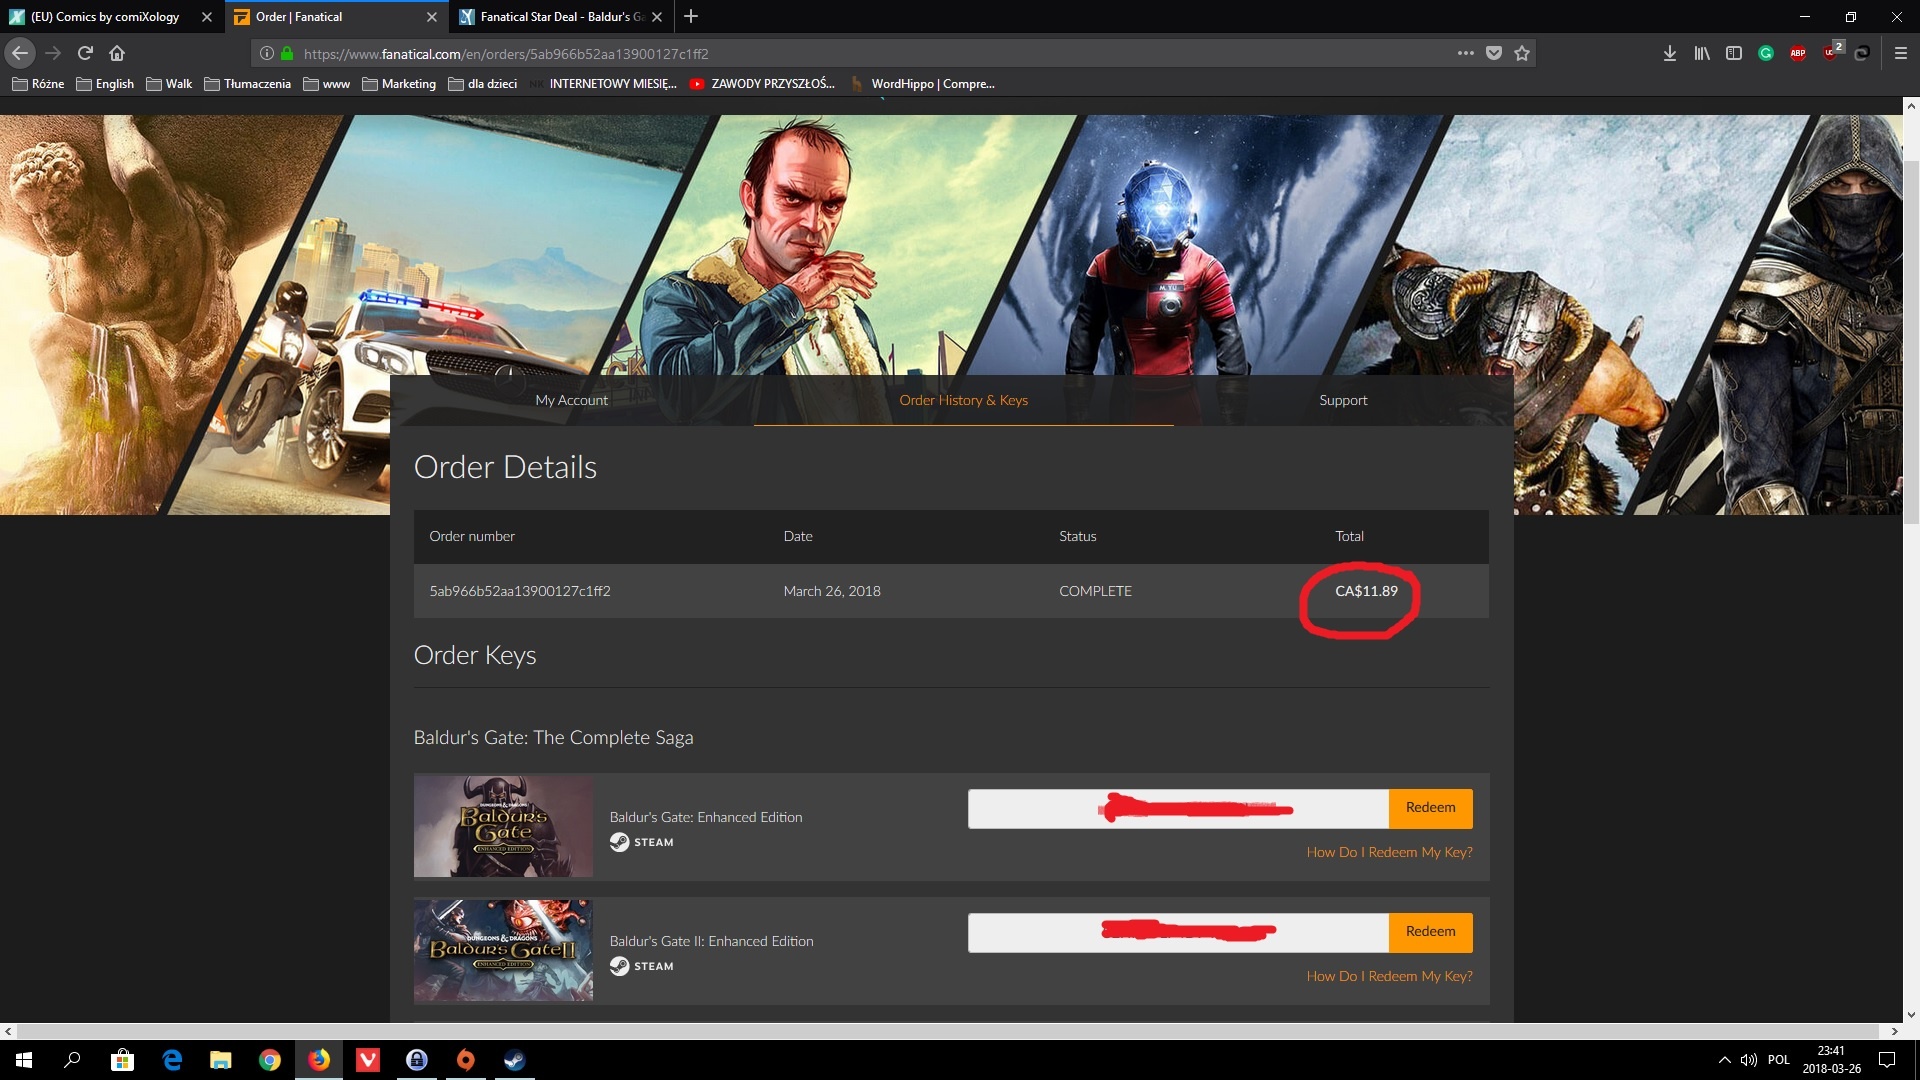The height and width of the screenshot is (1080, 1920).
Task: Go back with the browser back arrow
Action: point(20,53)
